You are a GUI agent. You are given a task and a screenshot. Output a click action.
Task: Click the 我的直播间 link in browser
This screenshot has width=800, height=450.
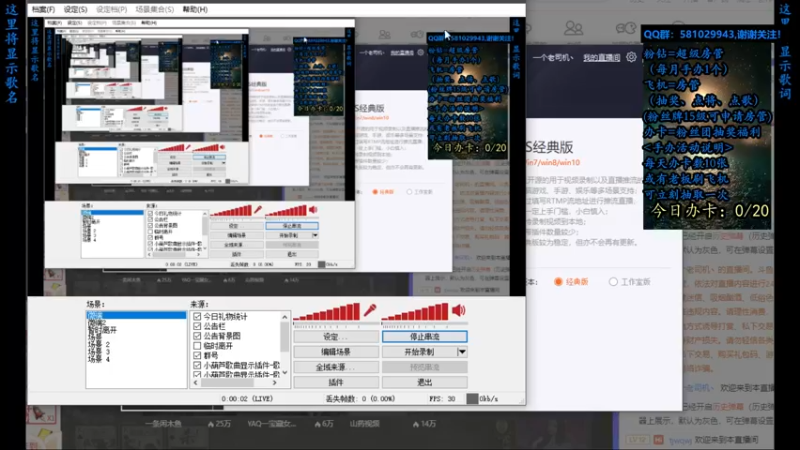(x=602, y=58)
